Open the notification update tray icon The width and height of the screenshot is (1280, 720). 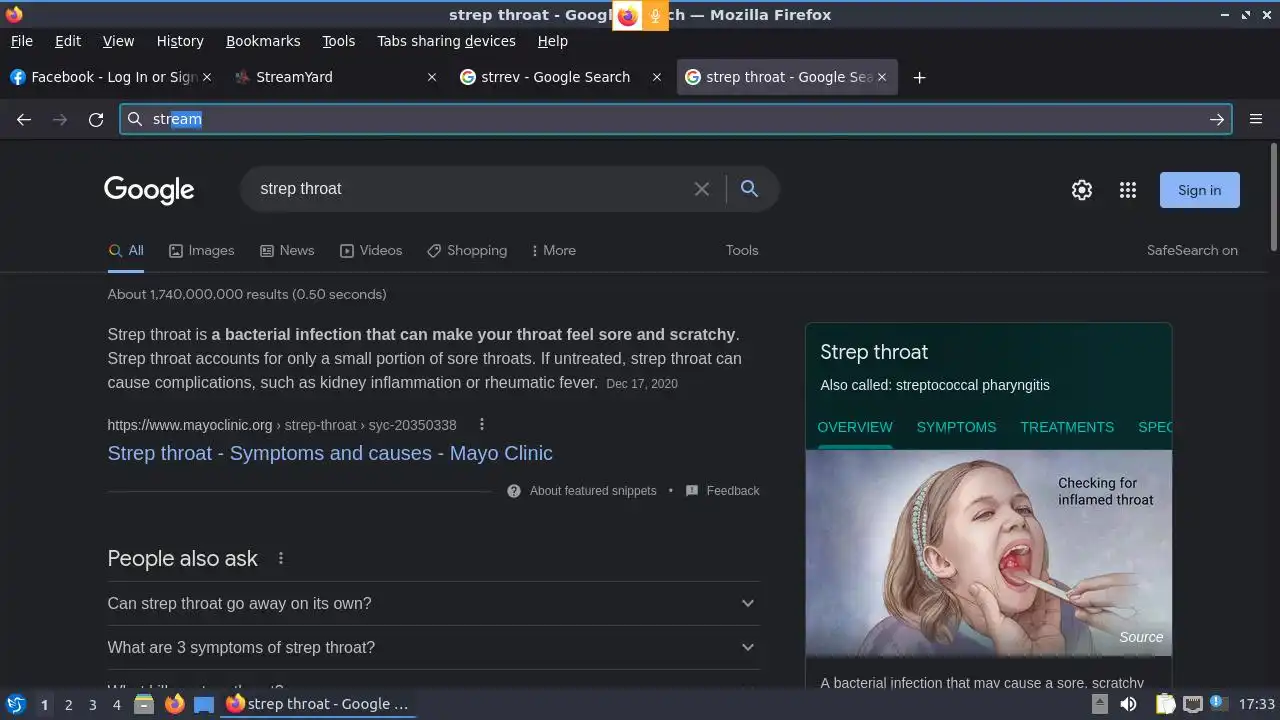pyautogui.click(x=1218, y=703)
